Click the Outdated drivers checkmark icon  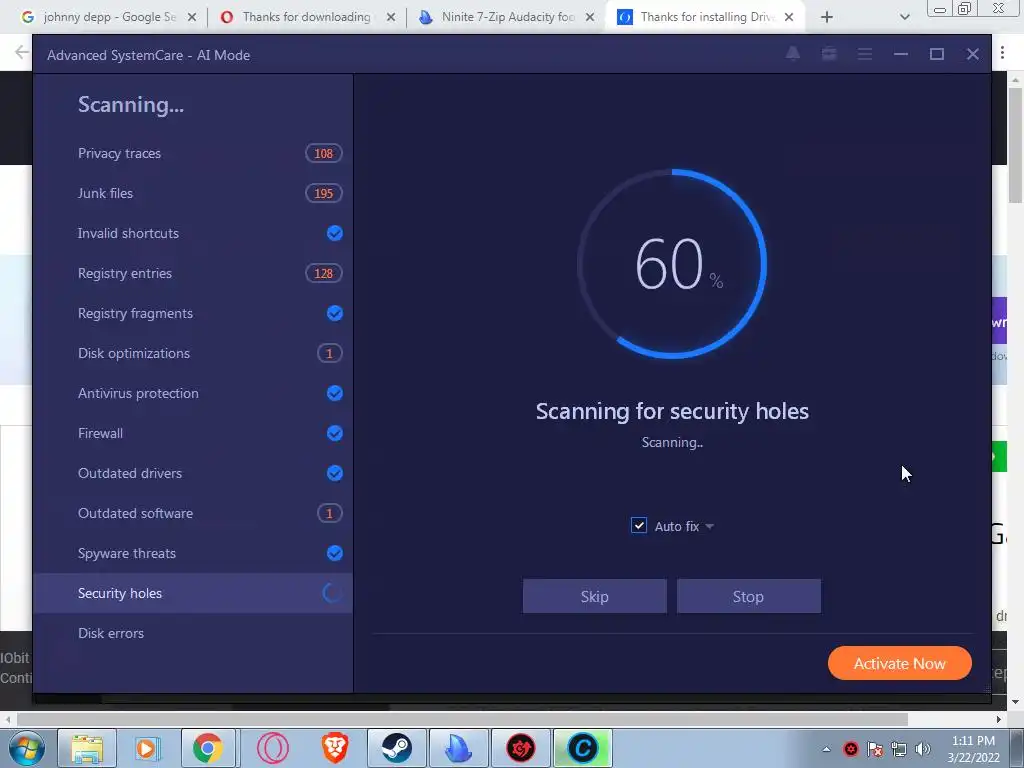click(x=334, y=473)
